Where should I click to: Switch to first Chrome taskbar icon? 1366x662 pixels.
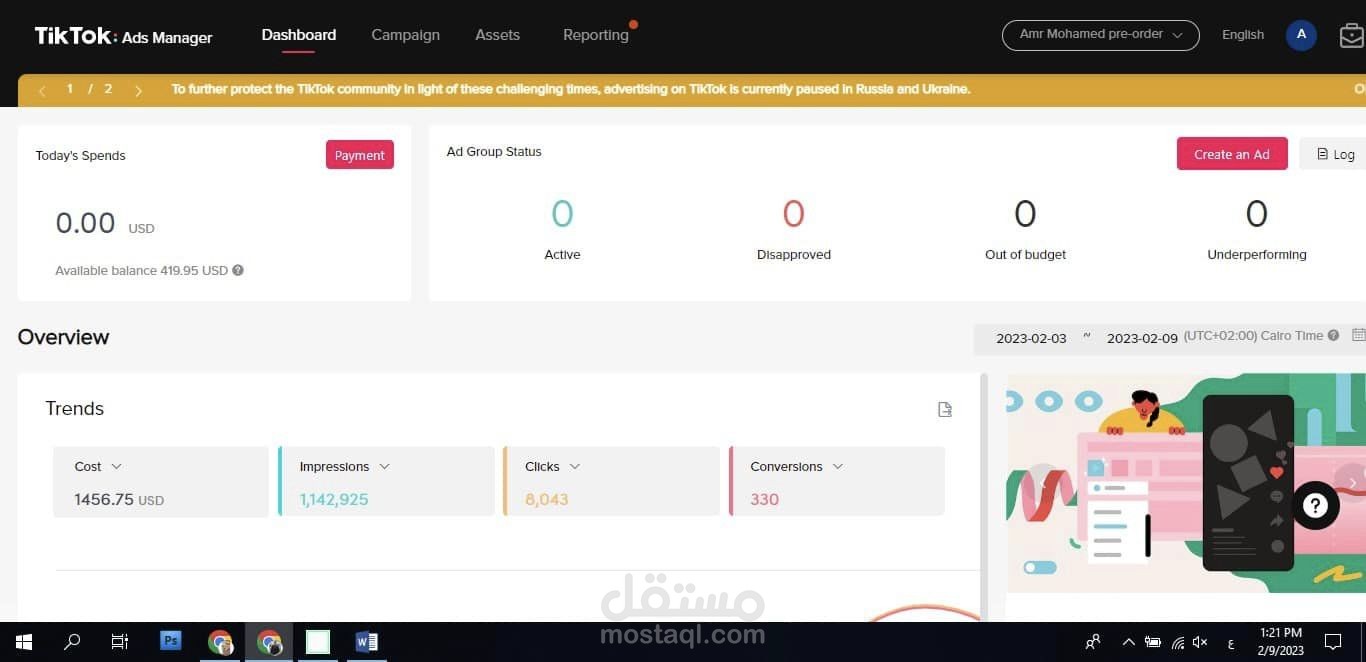(220, 642)
